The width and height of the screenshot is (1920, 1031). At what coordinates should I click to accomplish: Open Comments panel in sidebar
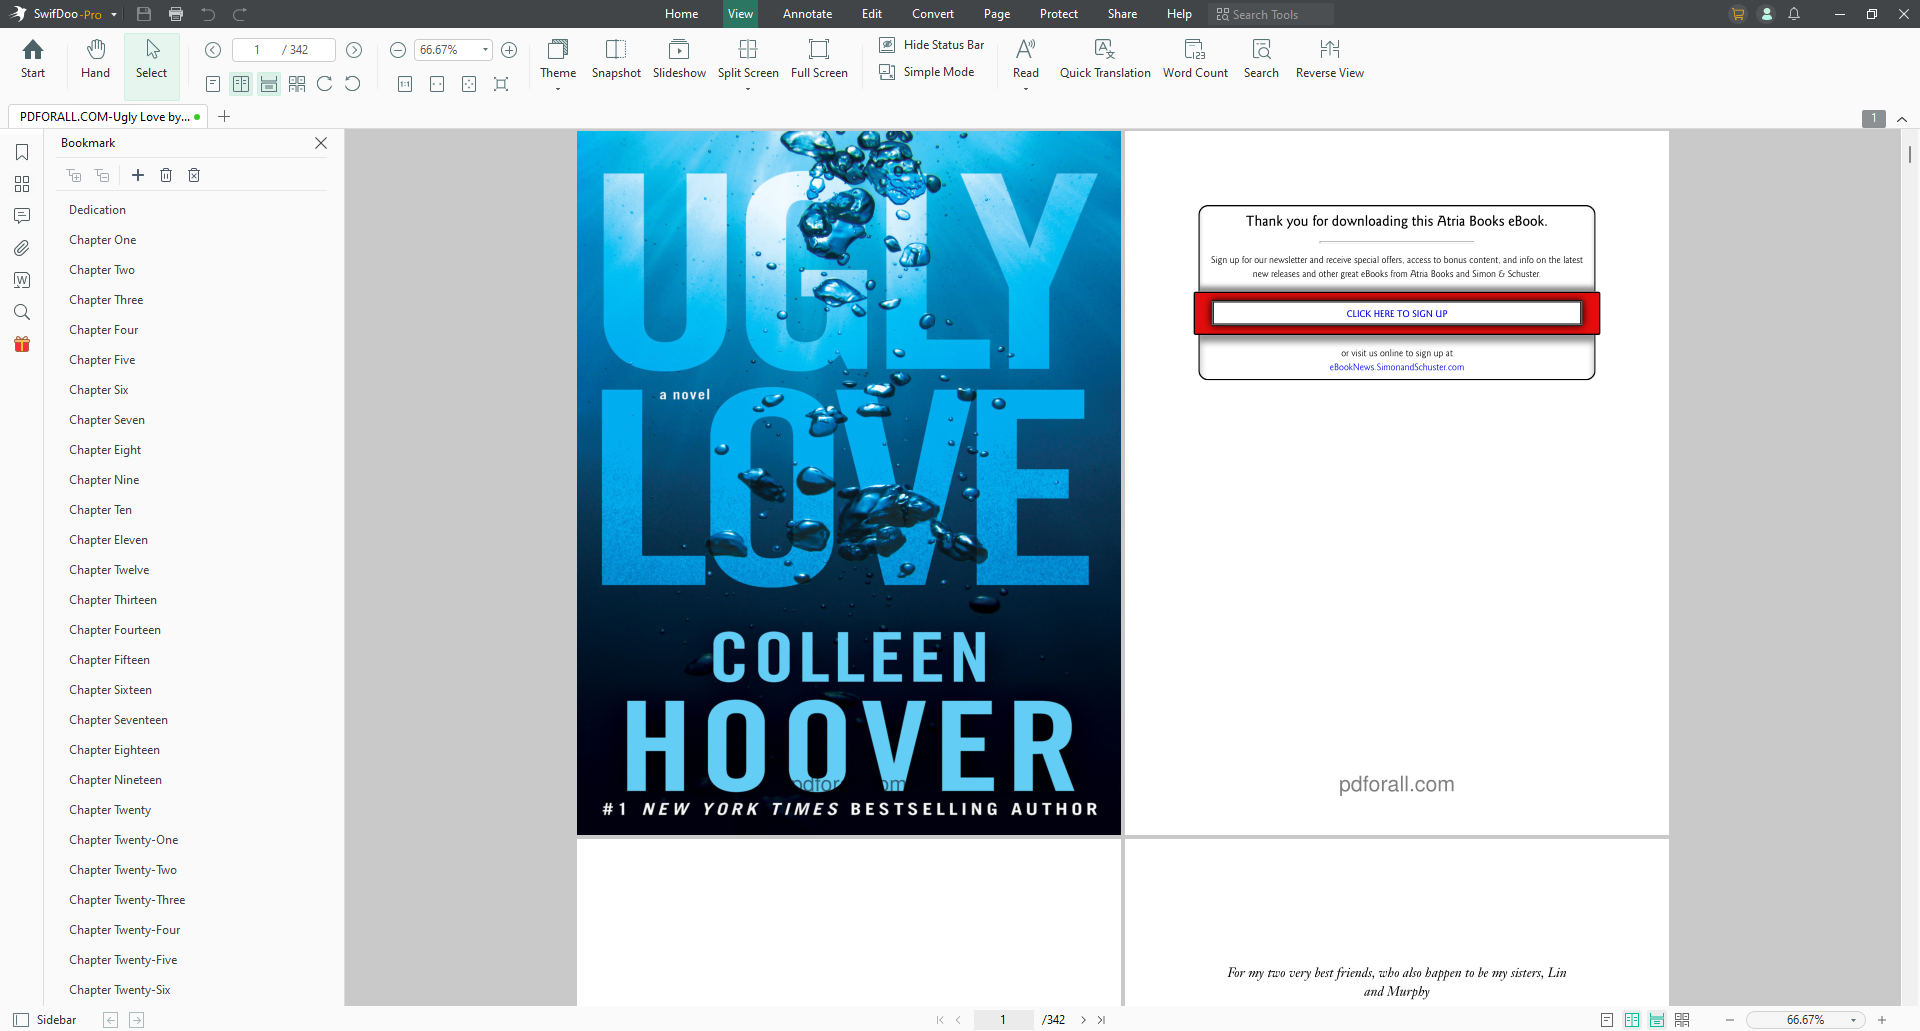point(22,216)
